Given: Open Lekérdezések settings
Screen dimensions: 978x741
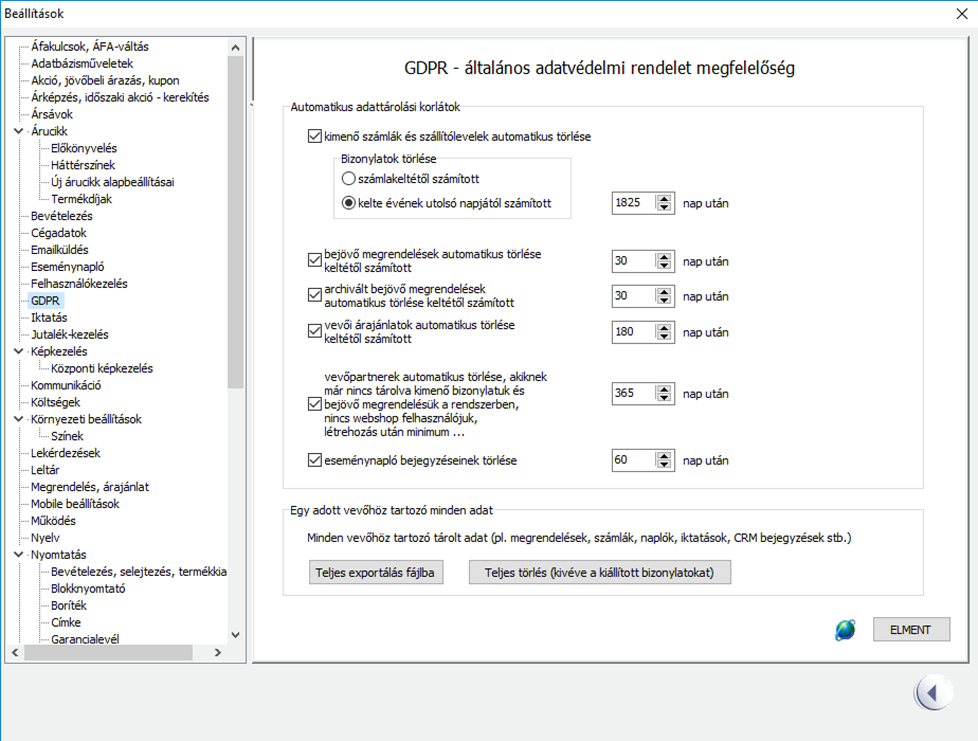Looking at the screenshot, I should [x=65, y=453].
